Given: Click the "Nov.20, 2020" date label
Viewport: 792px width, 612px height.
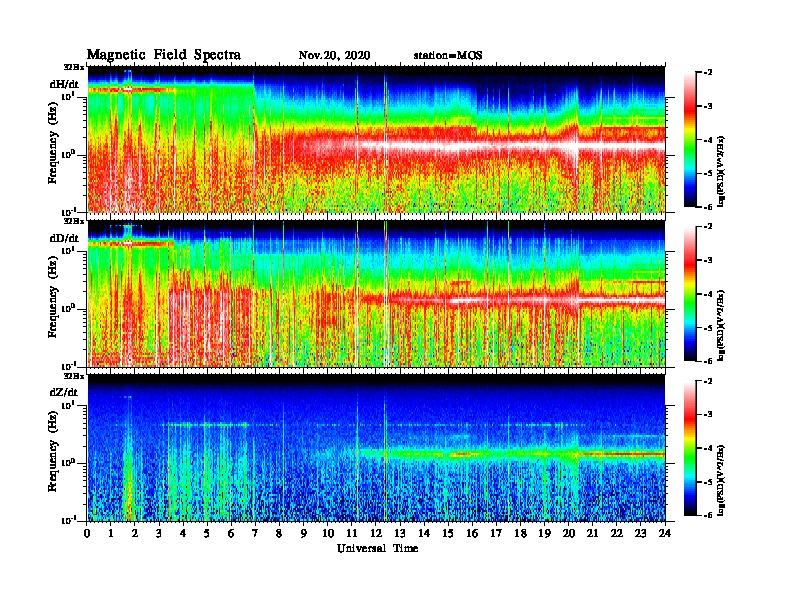Looking at the screenshot, I should [334, 56].
